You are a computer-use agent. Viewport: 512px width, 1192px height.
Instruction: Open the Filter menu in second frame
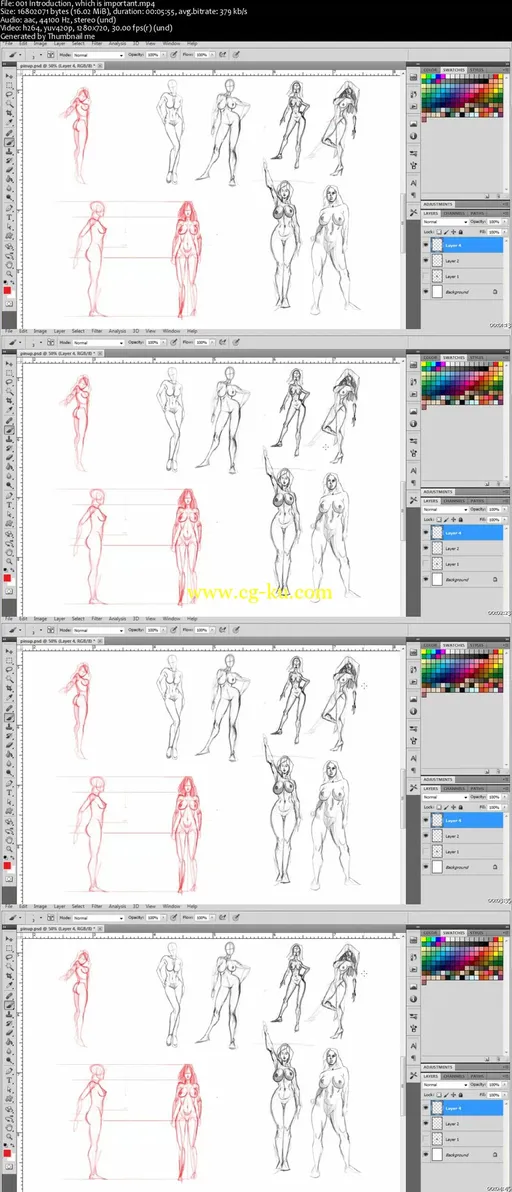[x=97, y=331]
